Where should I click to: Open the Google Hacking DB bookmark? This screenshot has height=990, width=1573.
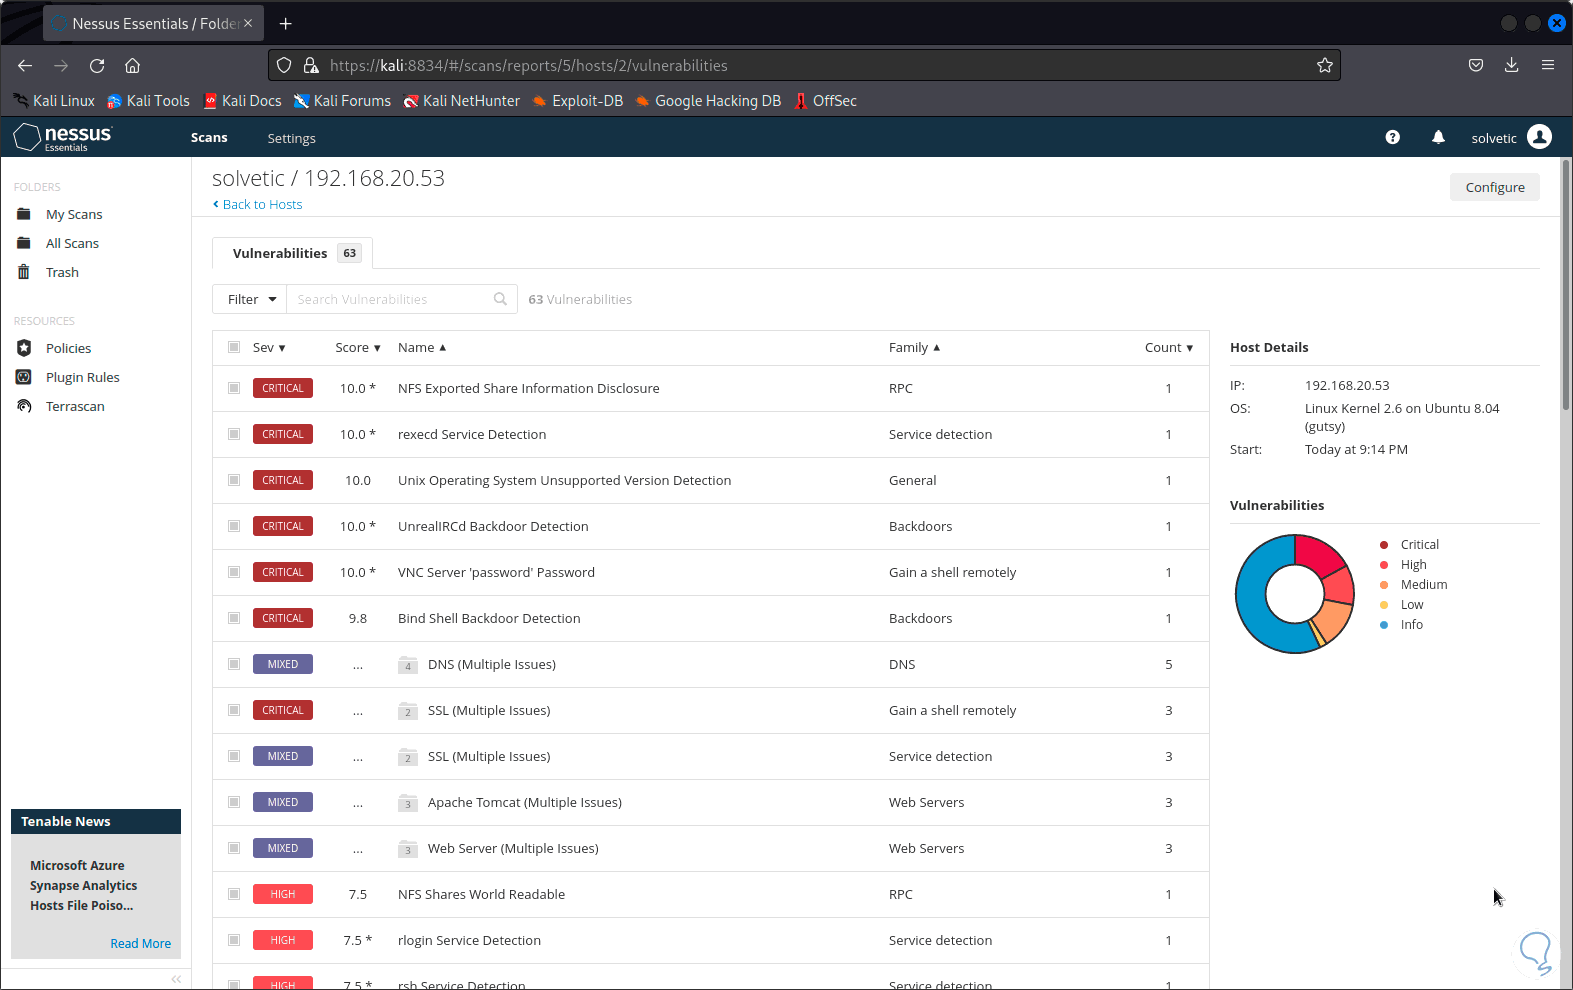708,101
